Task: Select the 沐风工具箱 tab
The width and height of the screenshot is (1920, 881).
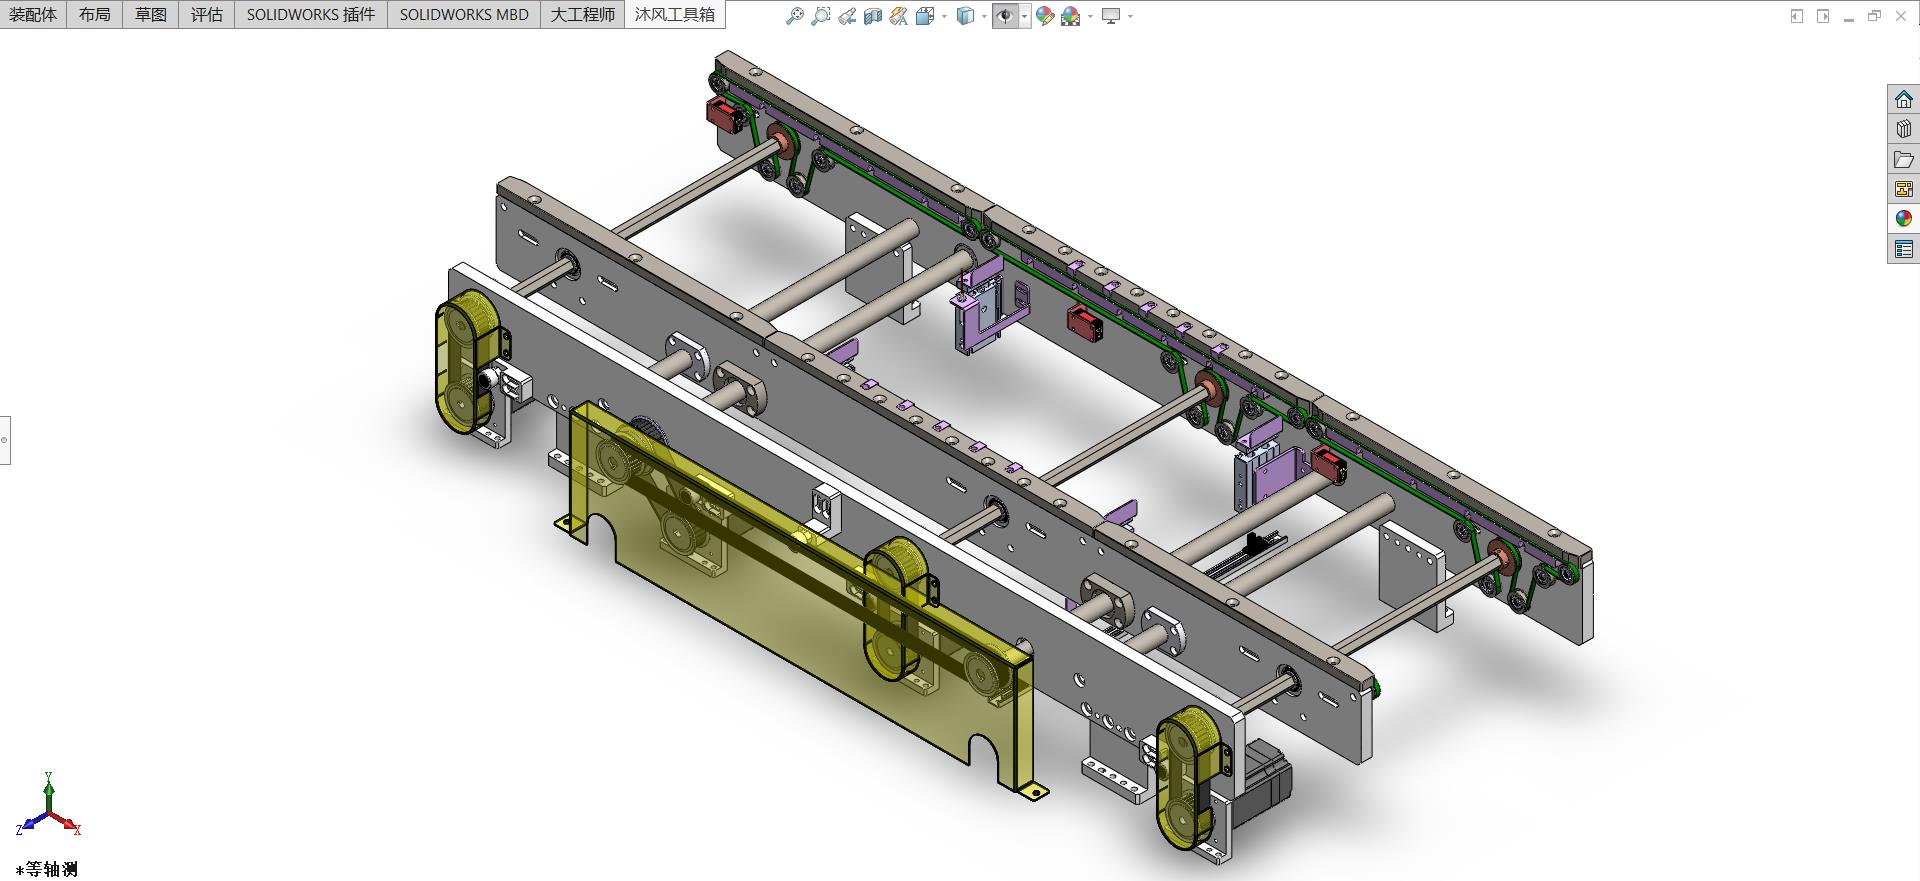Action: pyautogui.click(x=675, y=14)
